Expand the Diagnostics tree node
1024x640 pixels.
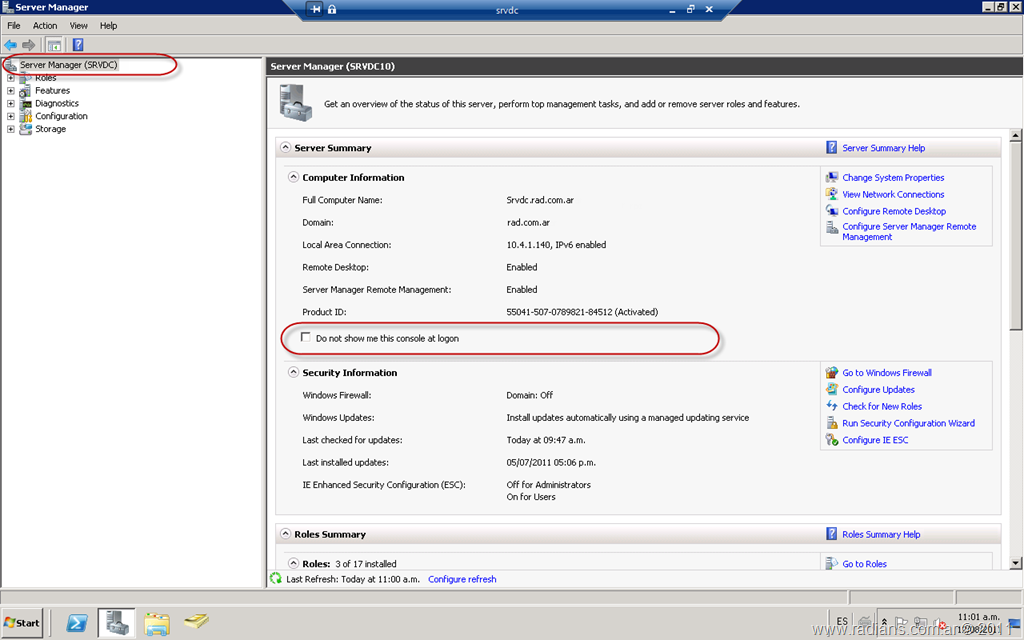click(11, 103)
